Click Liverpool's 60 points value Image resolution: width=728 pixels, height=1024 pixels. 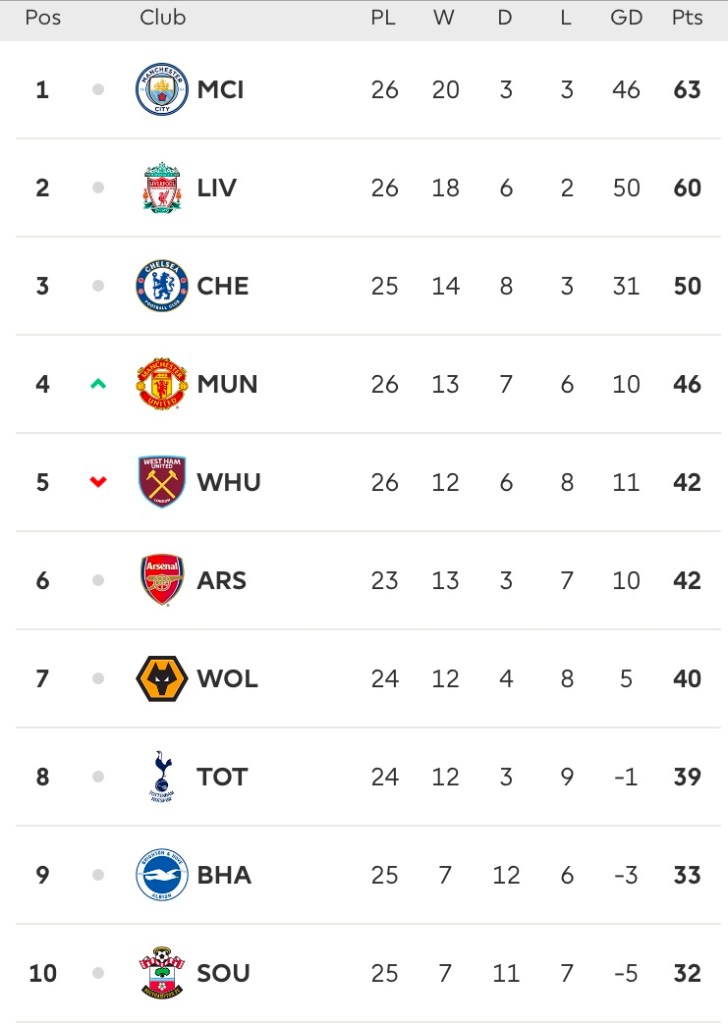pos(687,188)
